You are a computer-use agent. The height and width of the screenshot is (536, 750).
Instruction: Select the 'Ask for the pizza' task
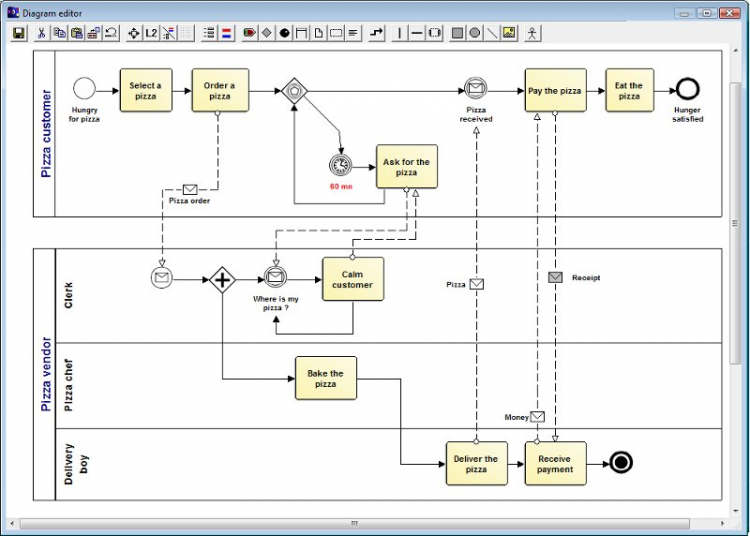coord(407,166)
